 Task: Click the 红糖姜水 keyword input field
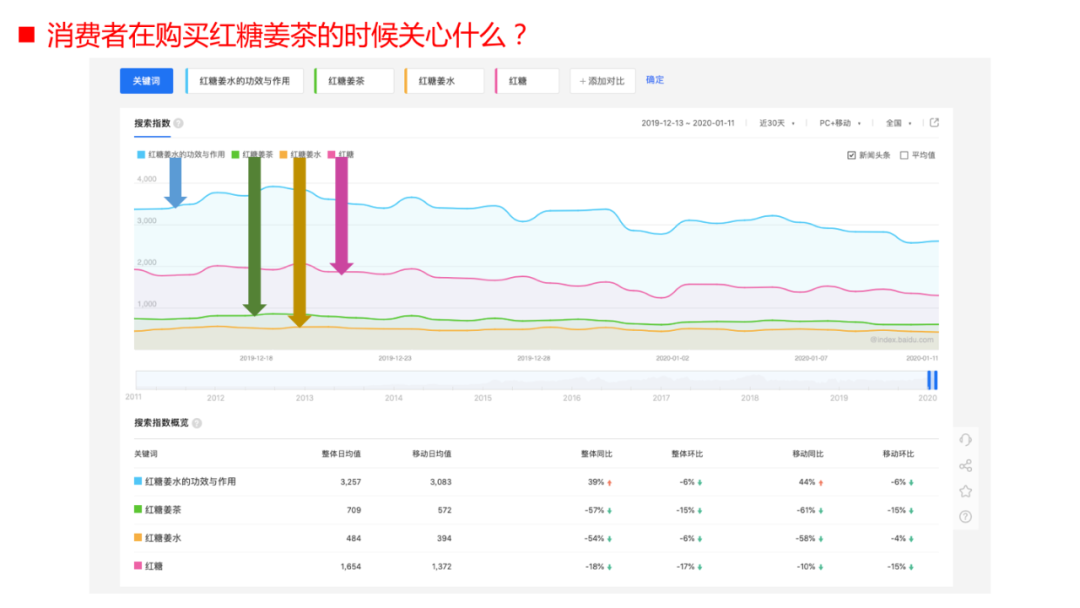pos(444,81)
